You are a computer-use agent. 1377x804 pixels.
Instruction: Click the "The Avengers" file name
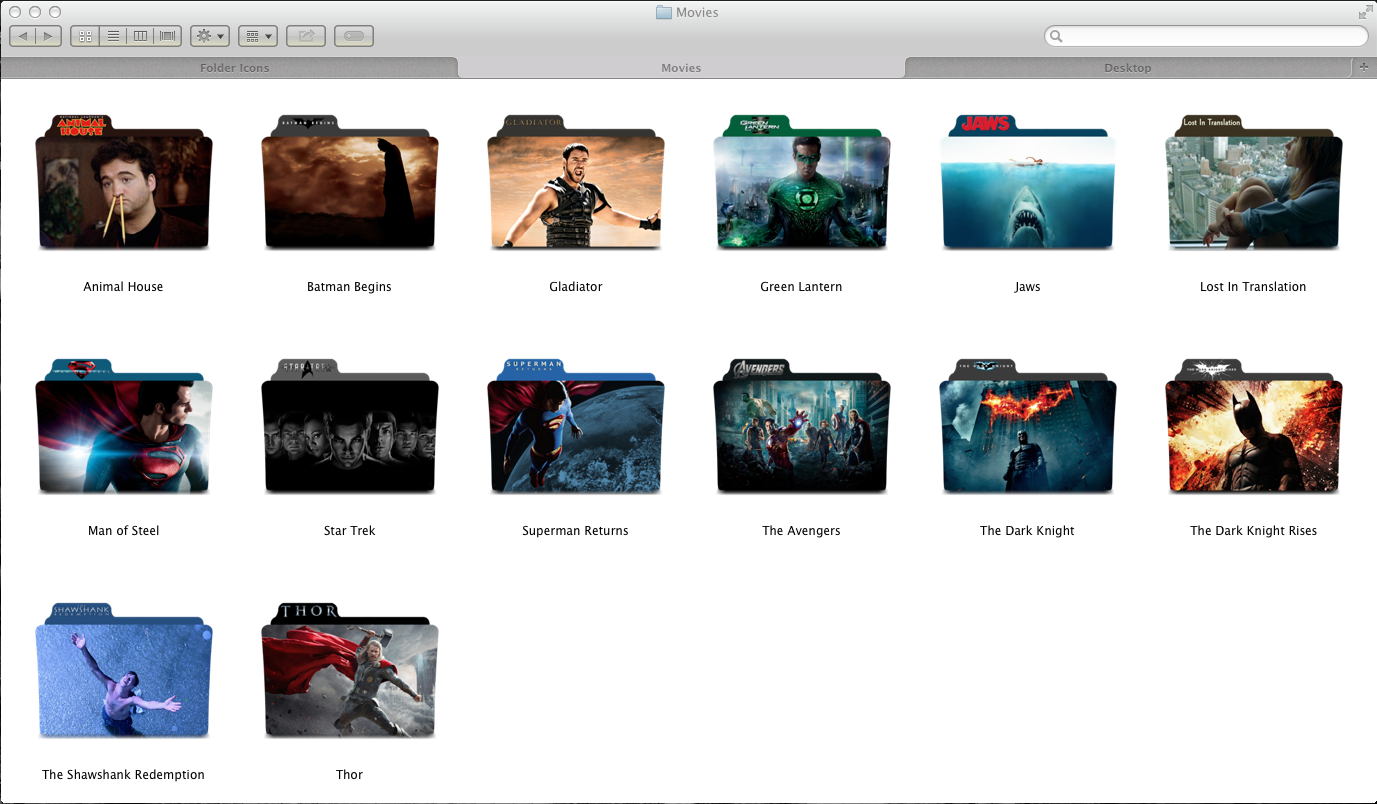801,531
